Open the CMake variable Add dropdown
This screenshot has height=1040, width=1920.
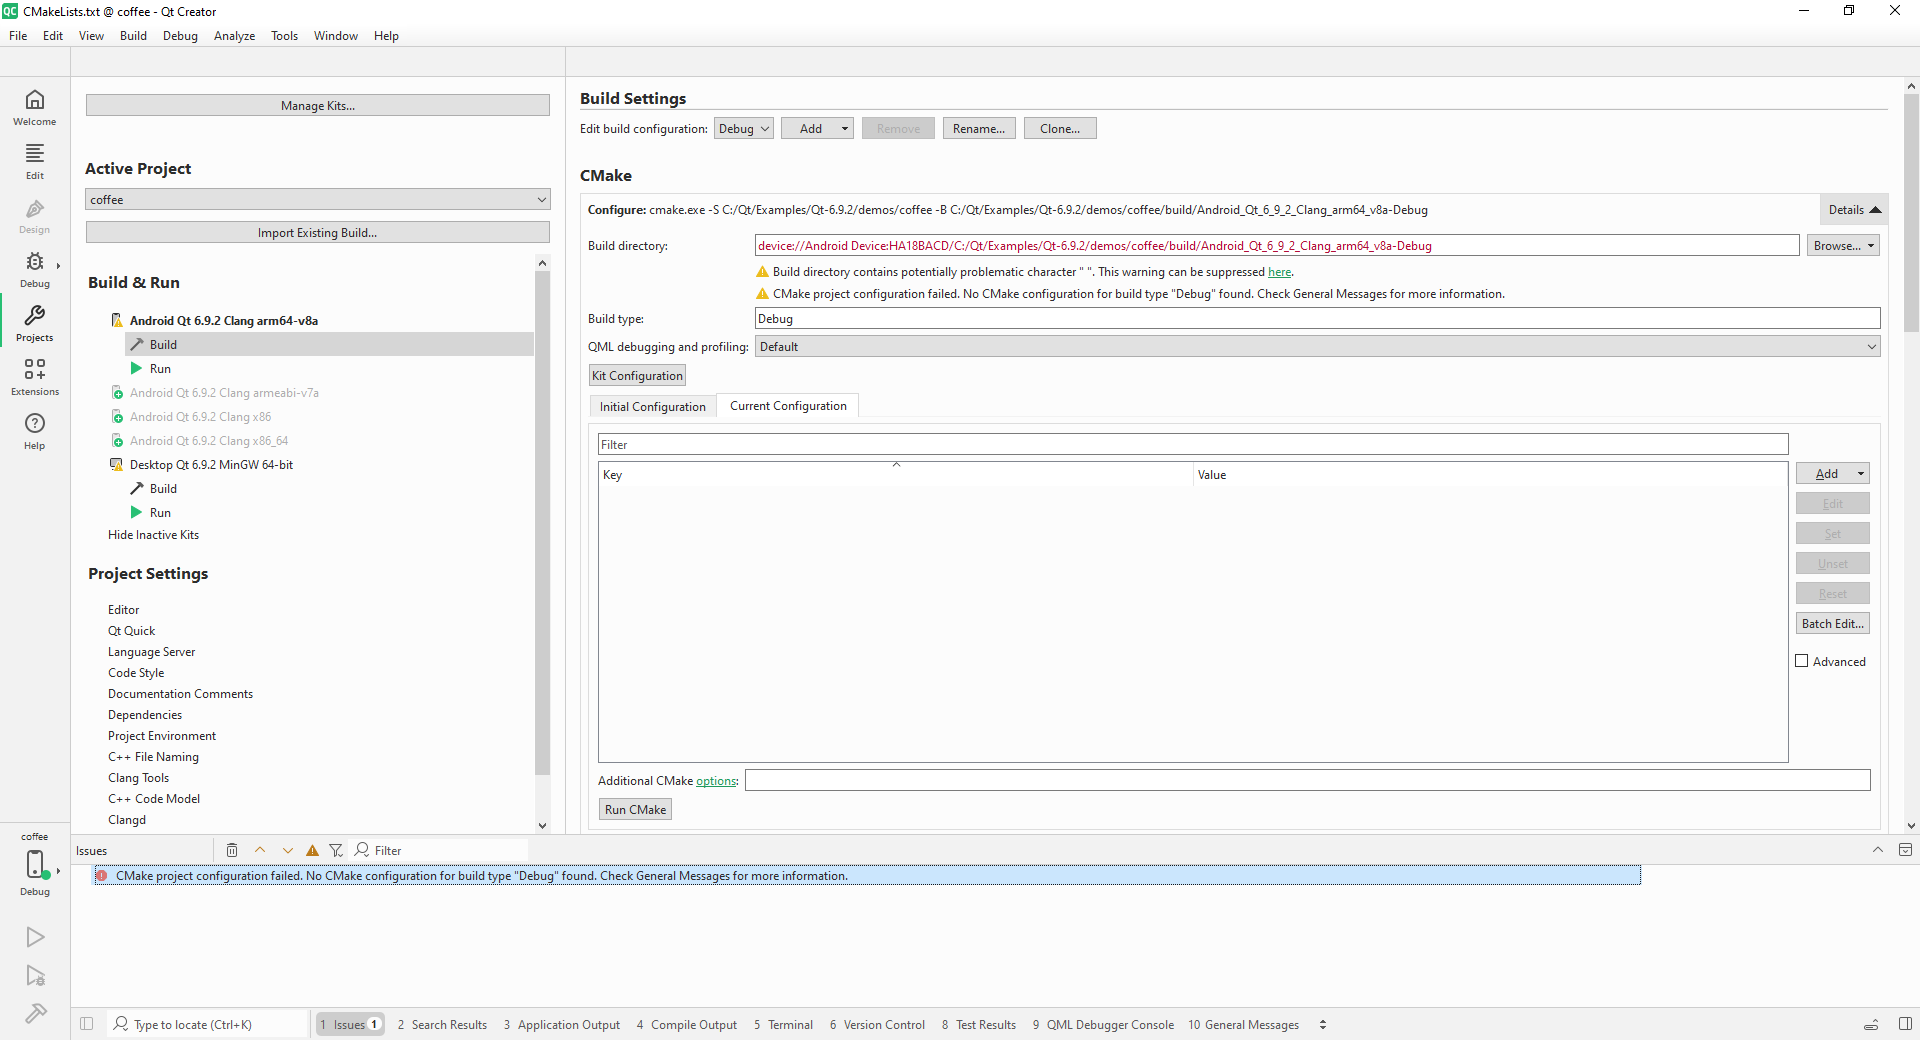point(1833,474)
